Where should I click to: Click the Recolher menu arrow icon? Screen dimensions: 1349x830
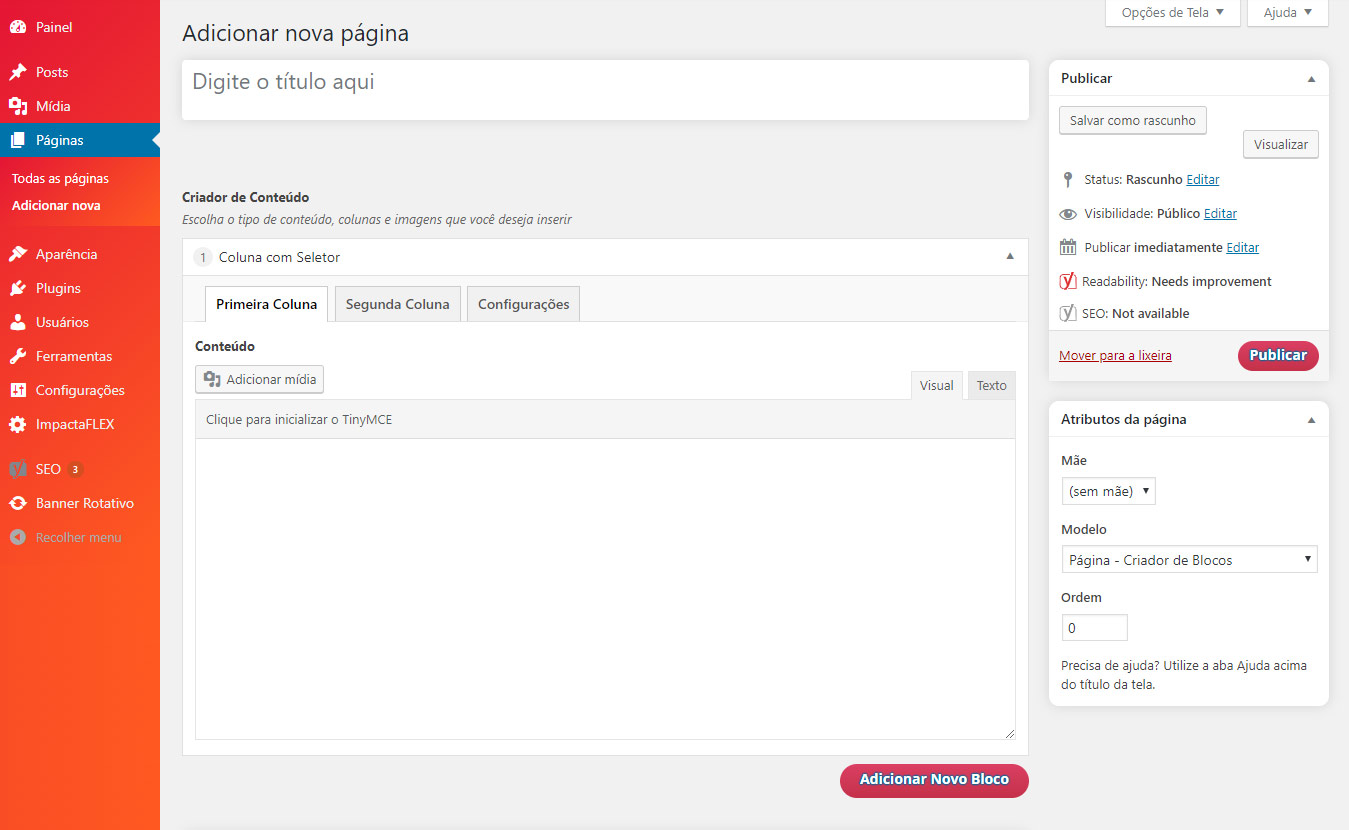(x=18, y=537)
